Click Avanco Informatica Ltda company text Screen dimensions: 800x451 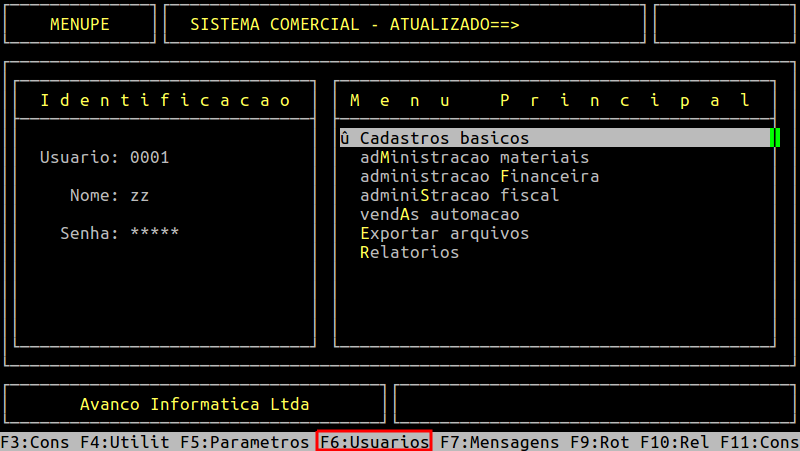194,404
